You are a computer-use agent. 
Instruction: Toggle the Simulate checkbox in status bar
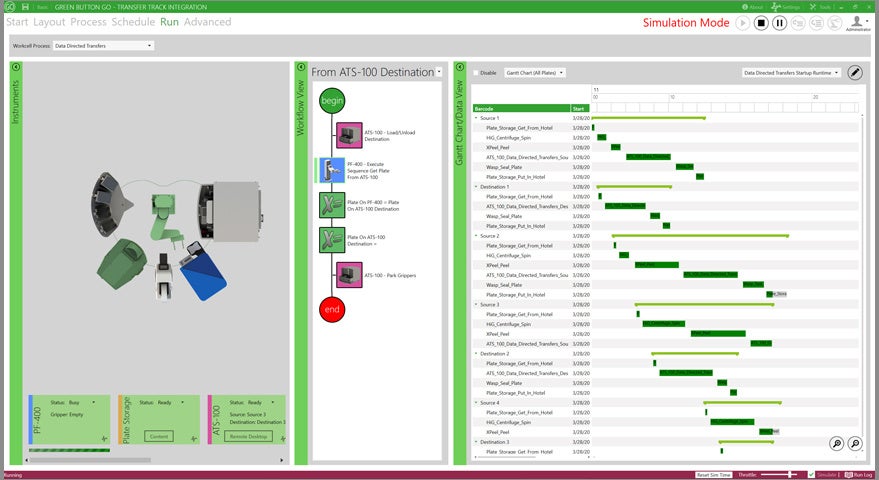pos(811,475)
